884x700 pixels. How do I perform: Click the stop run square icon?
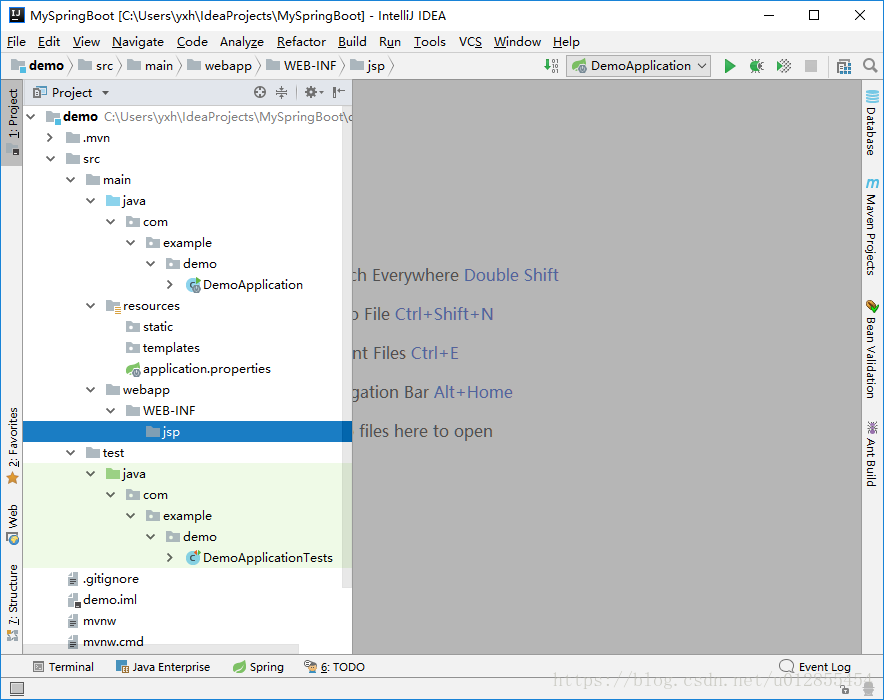coord(811,66)
